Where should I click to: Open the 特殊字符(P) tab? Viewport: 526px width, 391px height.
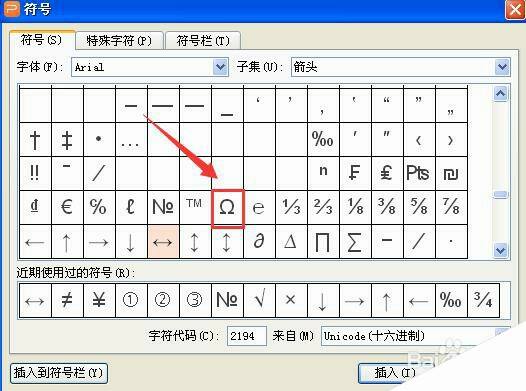click(119, 41)
